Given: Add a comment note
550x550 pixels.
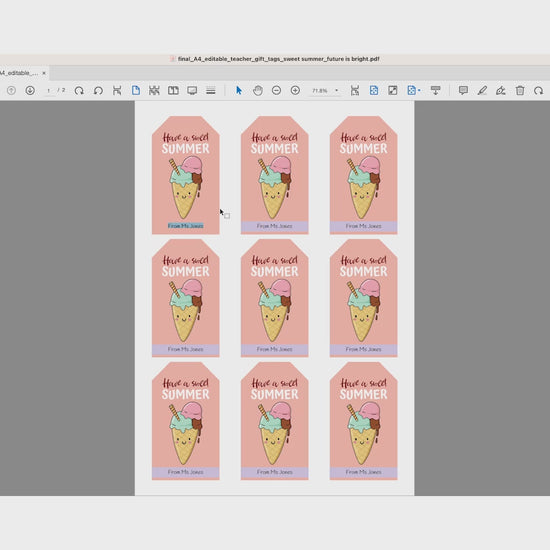Looking at the screenshot, I should 463,90.
